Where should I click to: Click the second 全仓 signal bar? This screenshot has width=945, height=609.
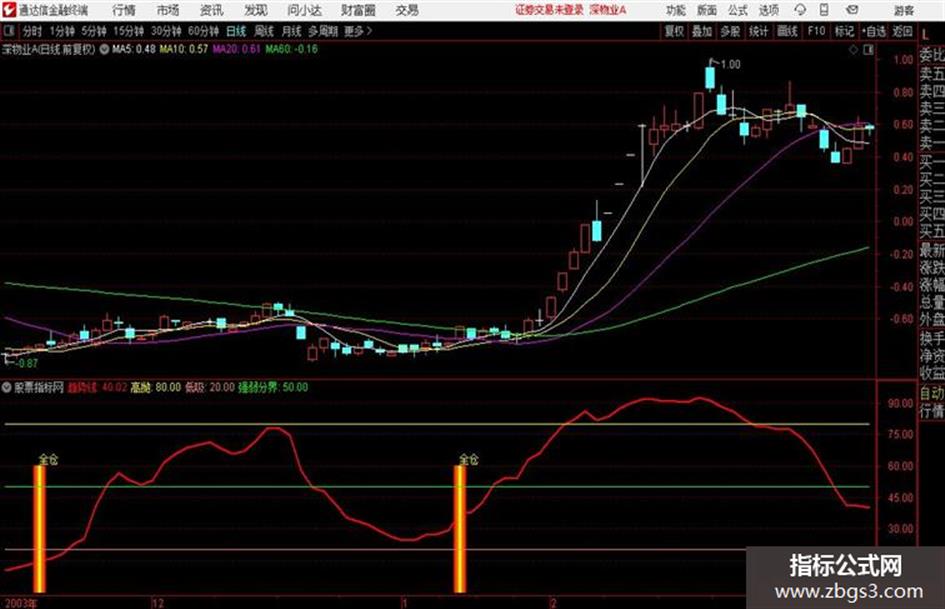click(x=460, y=529)
